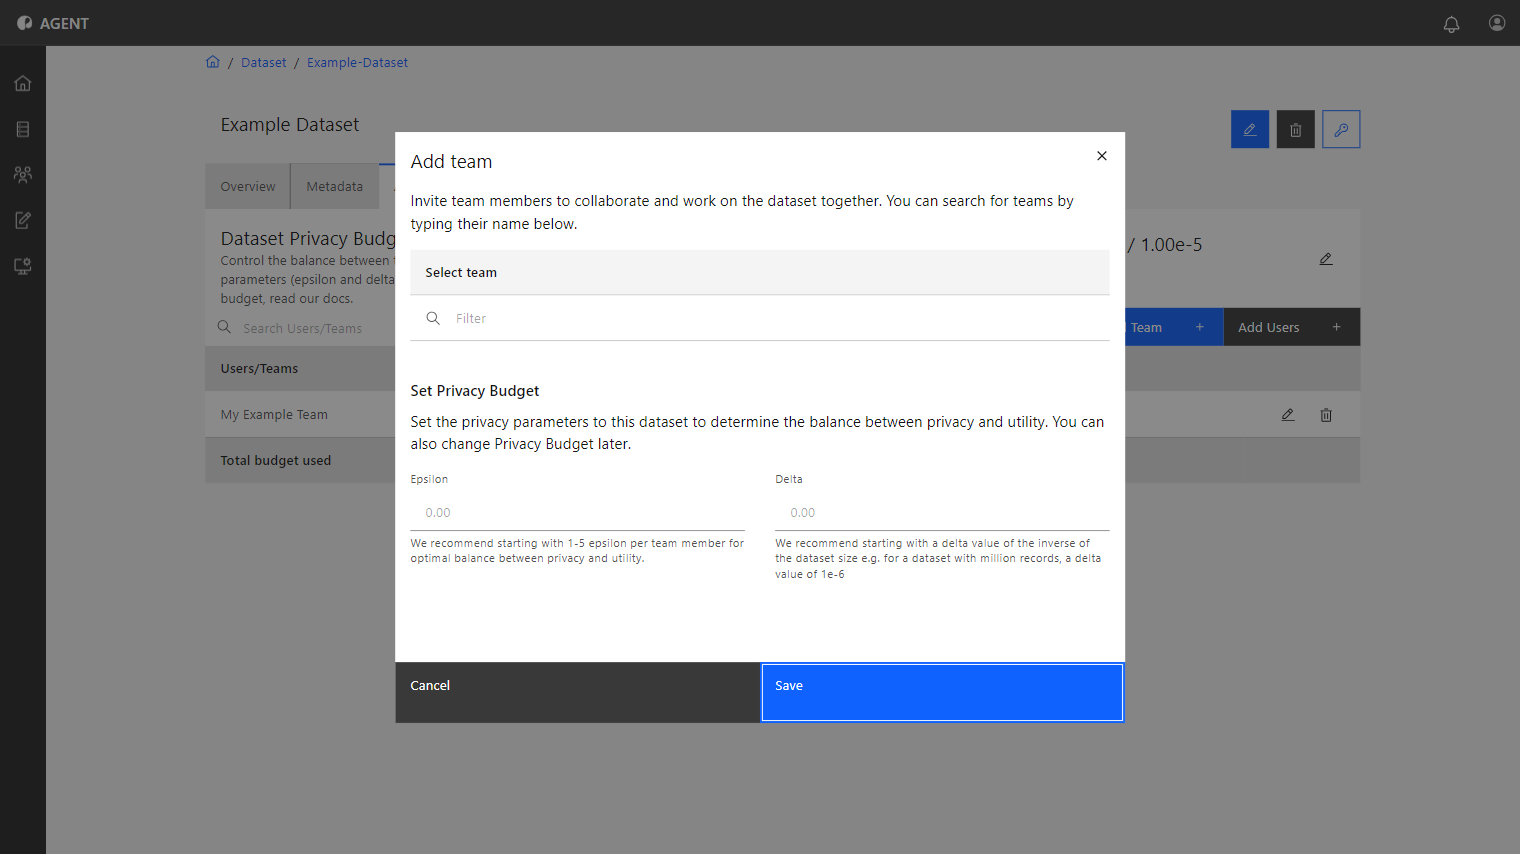The image size is (1520, 854).
Task: Open Datasets icon in sidebar
Action: tap(23, 129)
